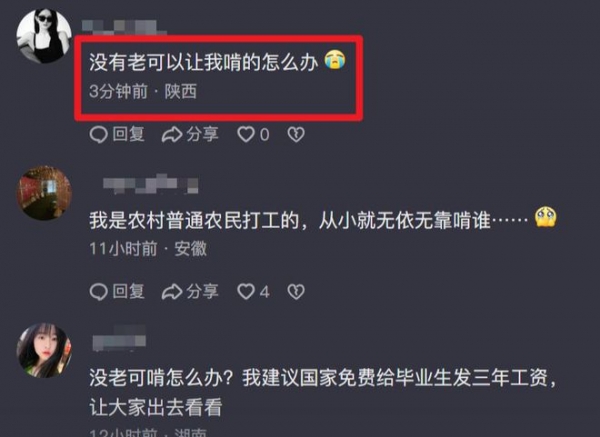Share the Anhui user's comment
The width and height of the screenshot is (600, 437).
(x=190, y=292)
